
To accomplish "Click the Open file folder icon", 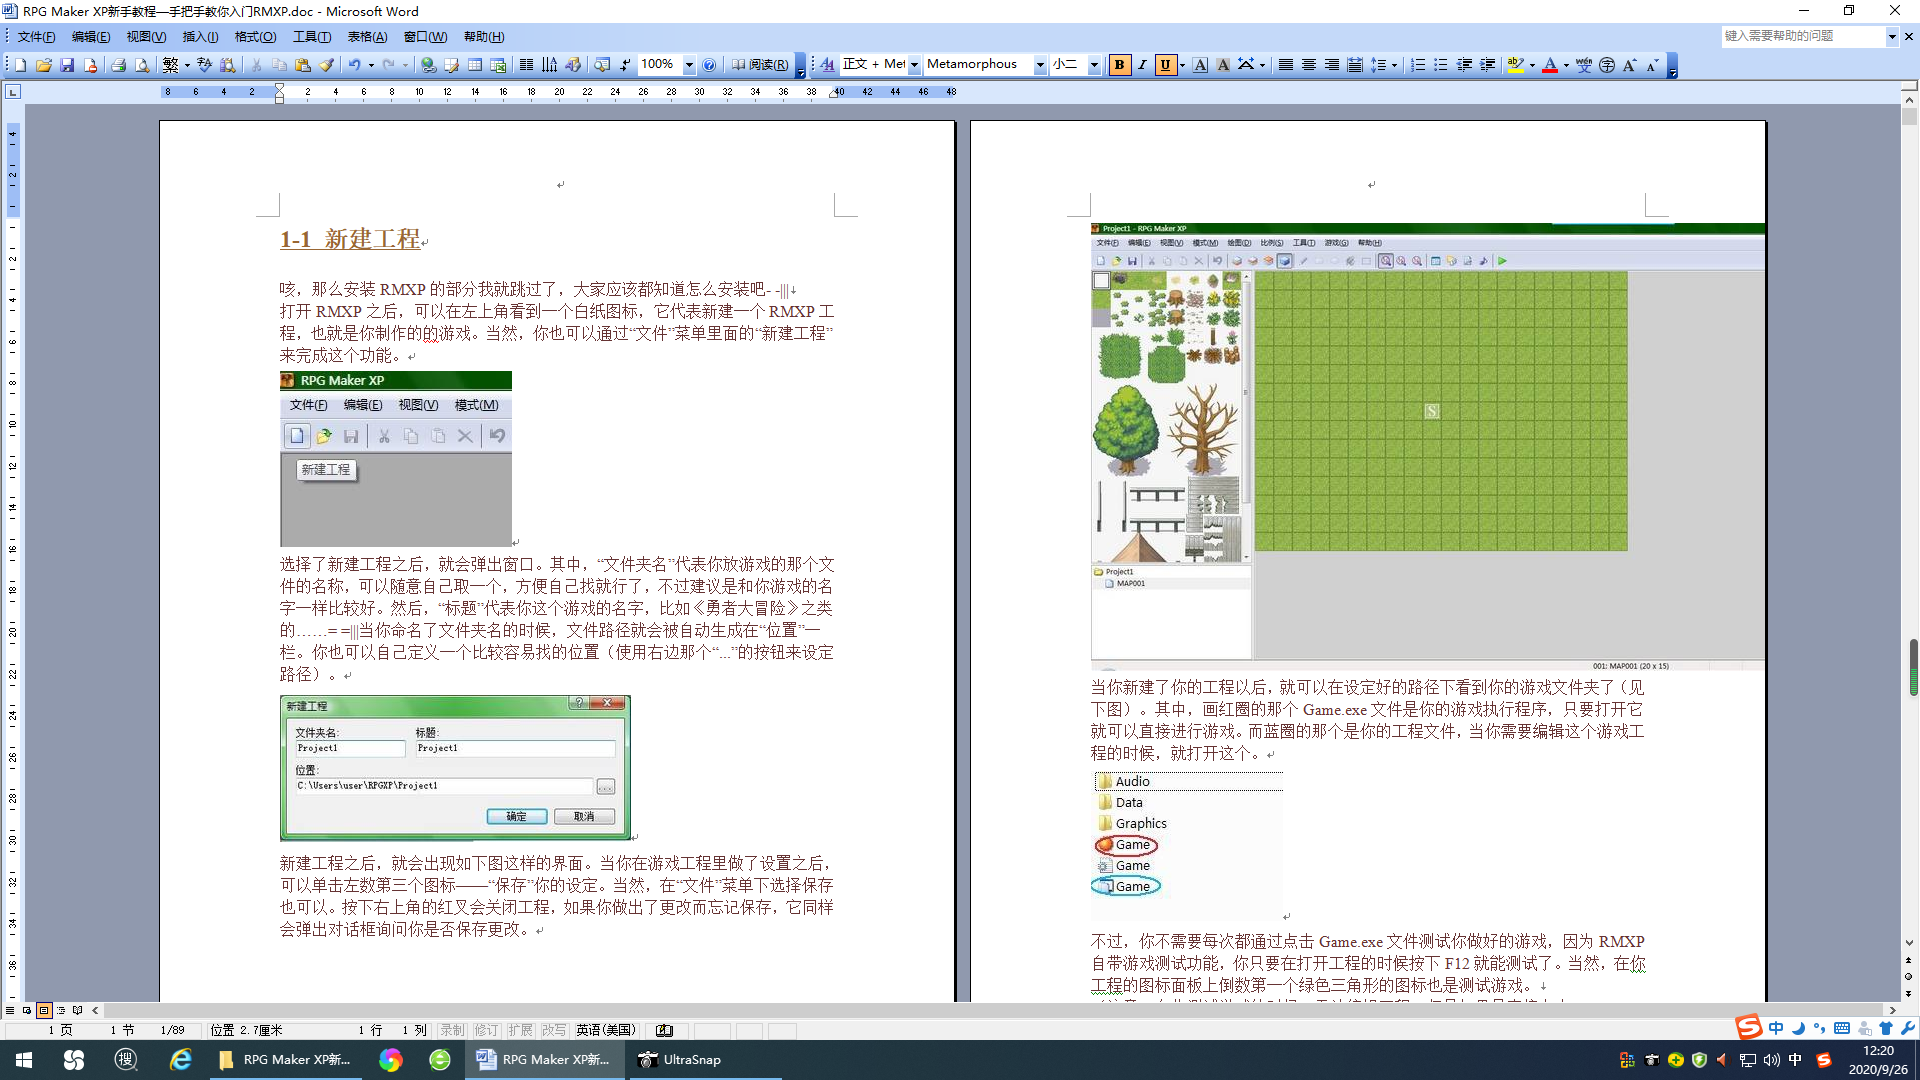I will [x=44, y=65].
